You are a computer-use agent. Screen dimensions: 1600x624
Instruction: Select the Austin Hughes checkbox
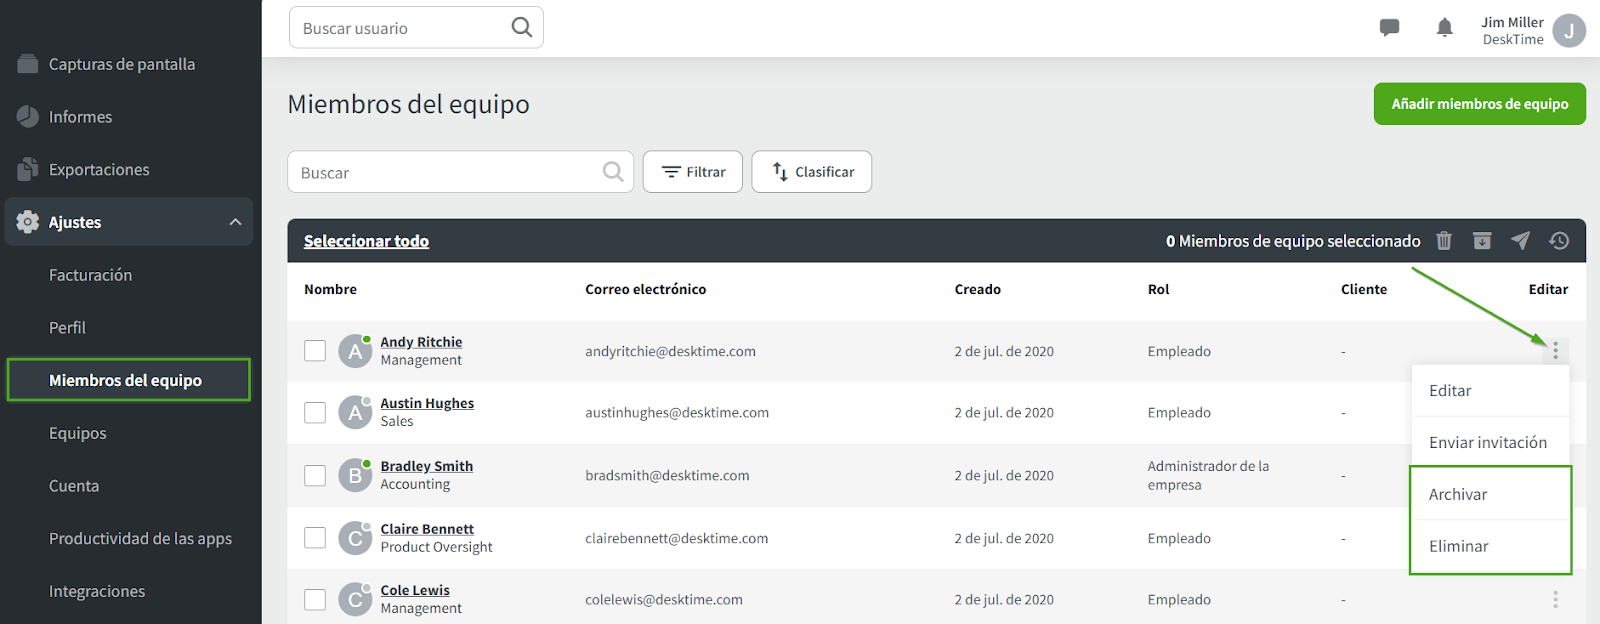click(x=315, y=412)
